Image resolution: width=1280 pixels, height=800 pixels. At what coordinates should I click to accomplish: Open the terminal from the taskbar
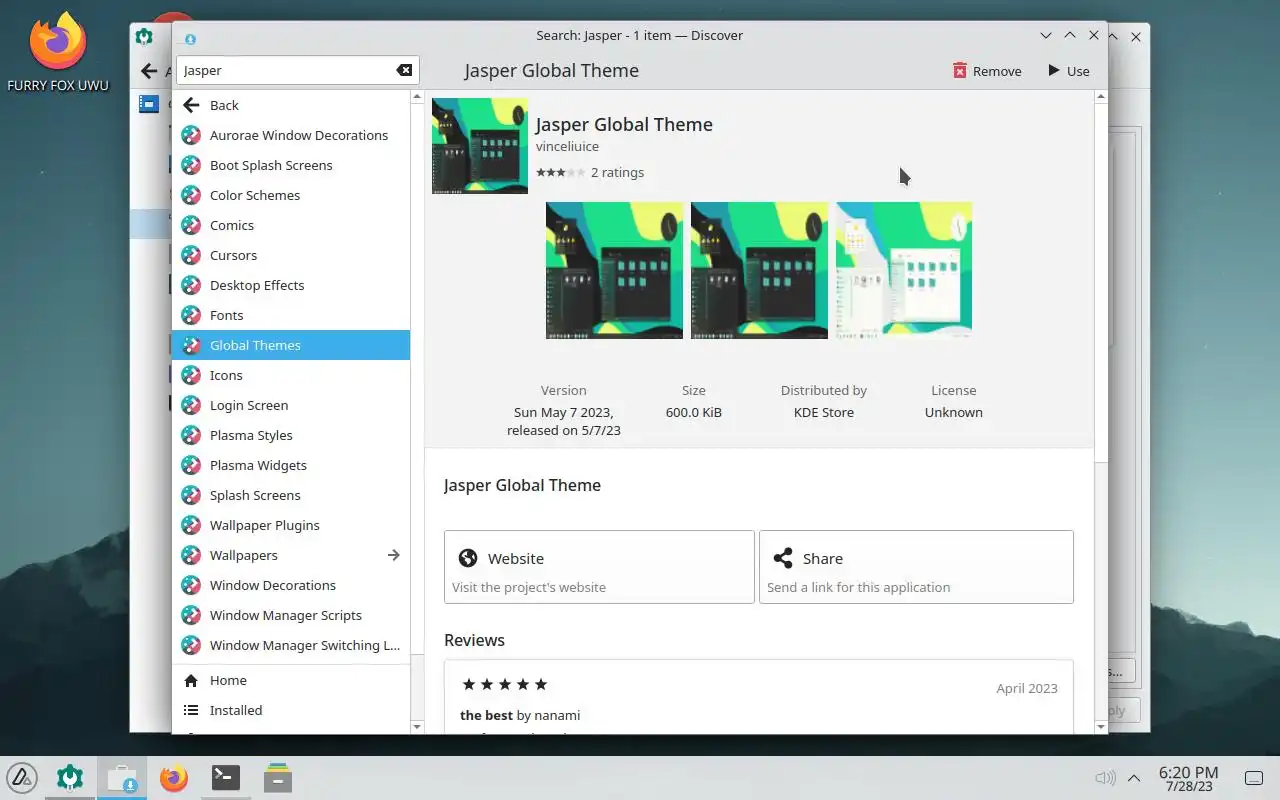pos(226,777)
